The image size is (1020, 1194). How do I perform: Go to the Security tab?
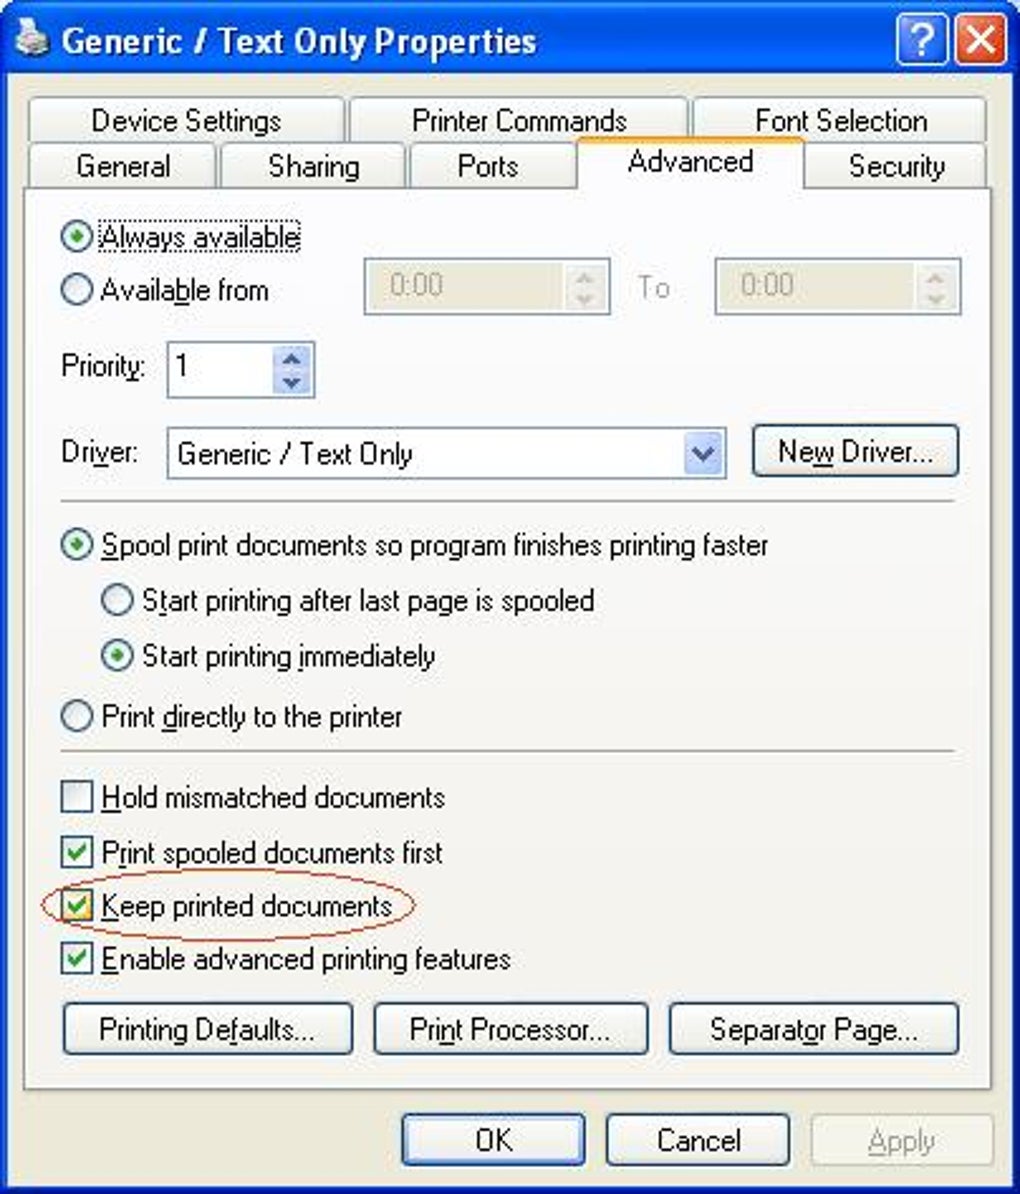(897, 166)
